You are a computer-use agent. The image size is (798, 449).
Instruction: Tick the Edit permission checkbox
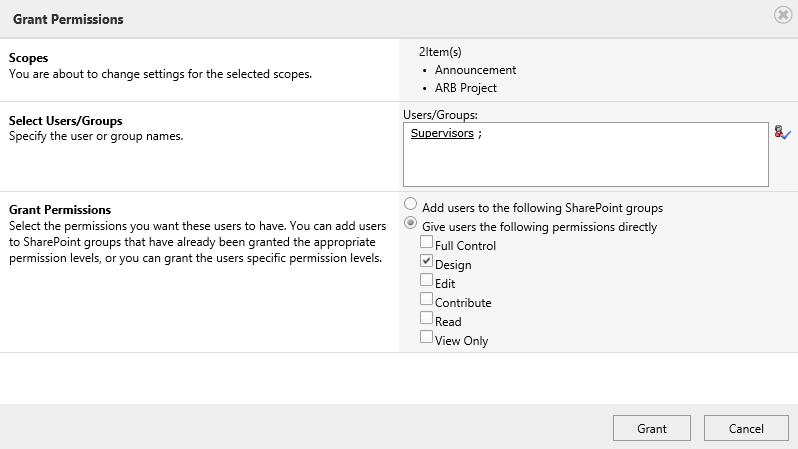click(x=426, y=280)
